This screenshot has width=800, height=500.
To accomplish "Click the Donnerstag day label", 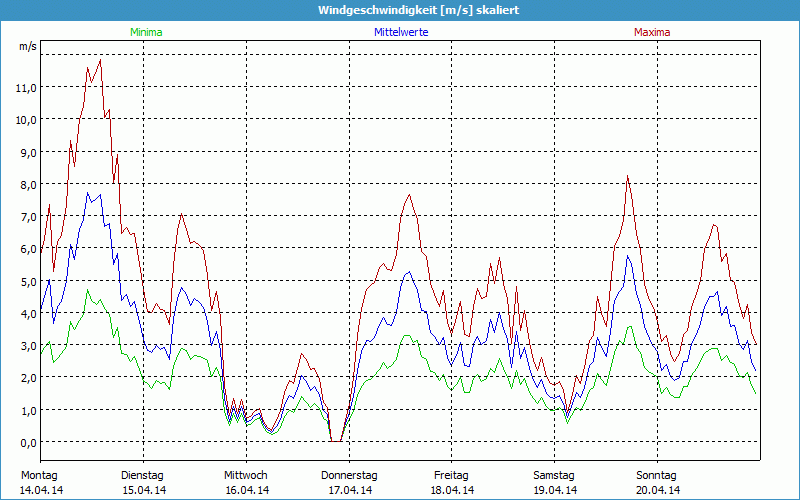I will [x=349, y=475].
